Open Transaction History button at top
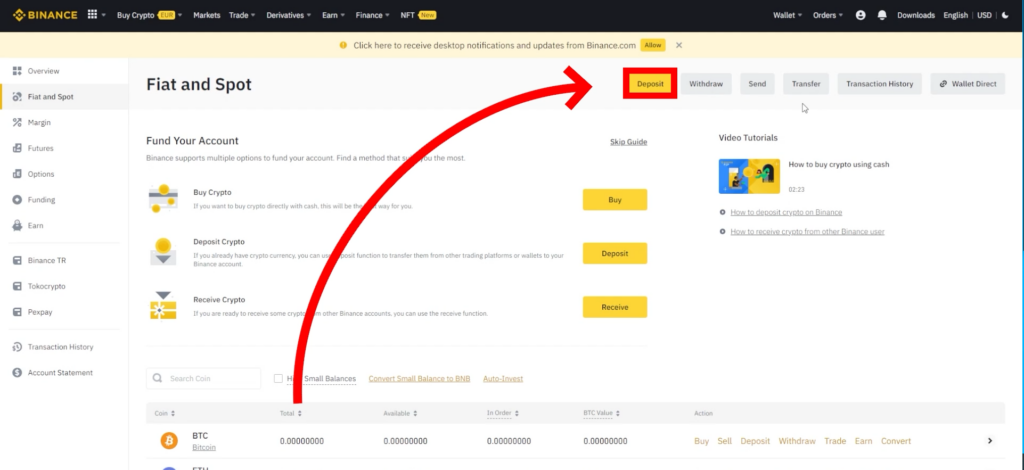1024x470 pixels. [880, 84]
